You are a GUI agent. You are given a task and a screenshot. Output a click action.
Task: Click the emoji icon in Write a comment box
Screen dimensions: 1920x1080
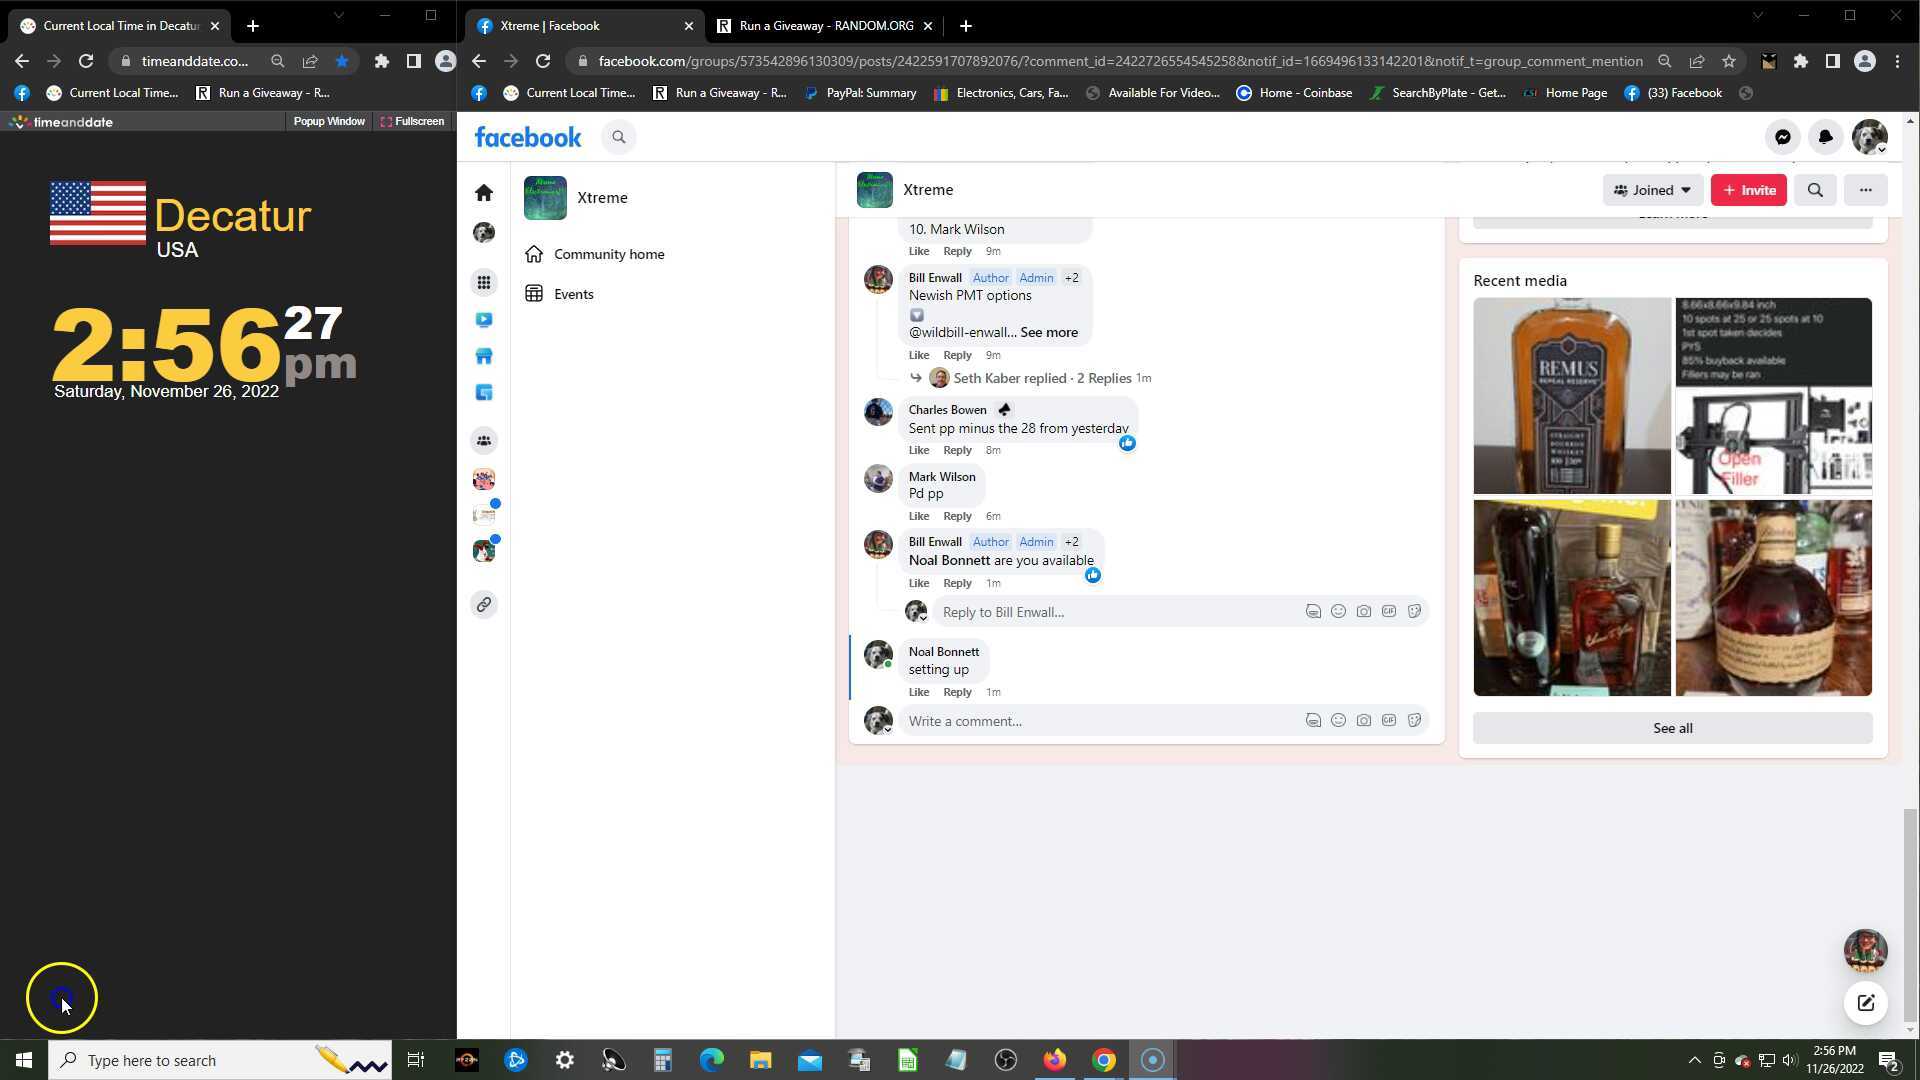coord(1338,720)
